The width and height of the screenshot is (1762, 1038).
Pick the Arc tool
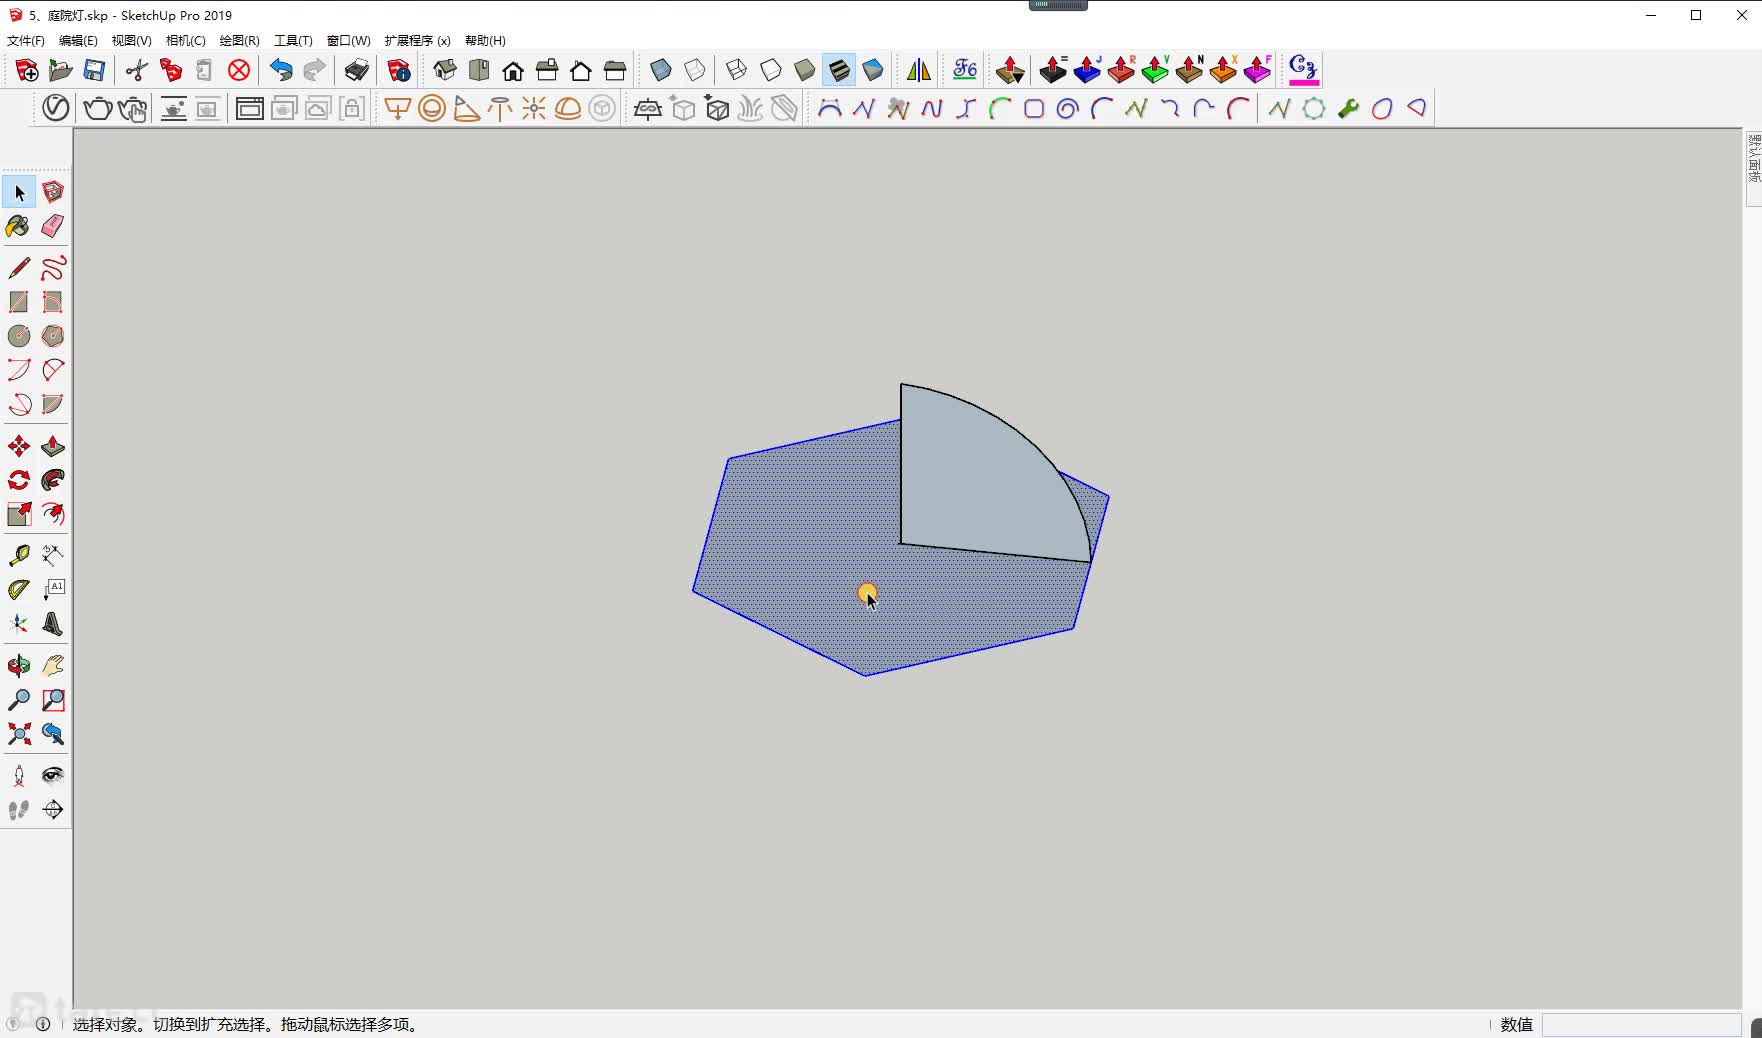(x=19, y=370)
